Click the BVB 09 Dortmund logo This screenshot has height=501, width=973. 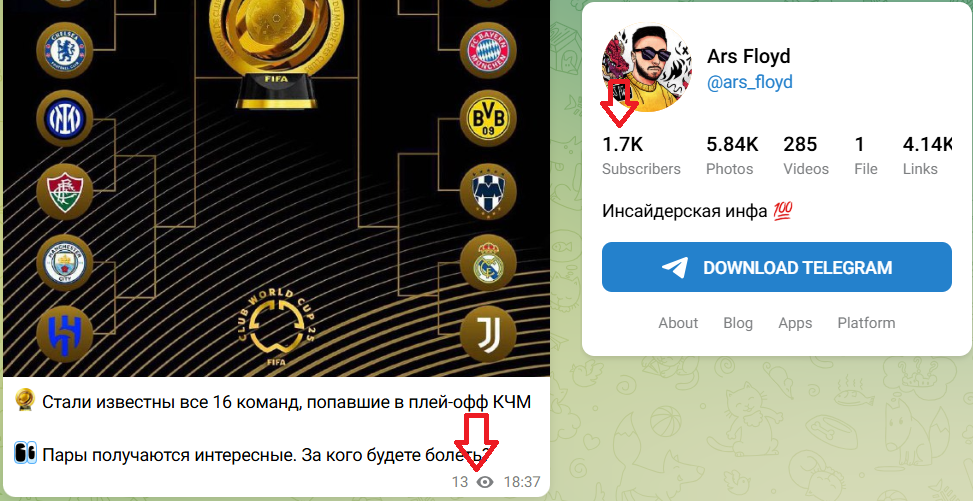488,118
